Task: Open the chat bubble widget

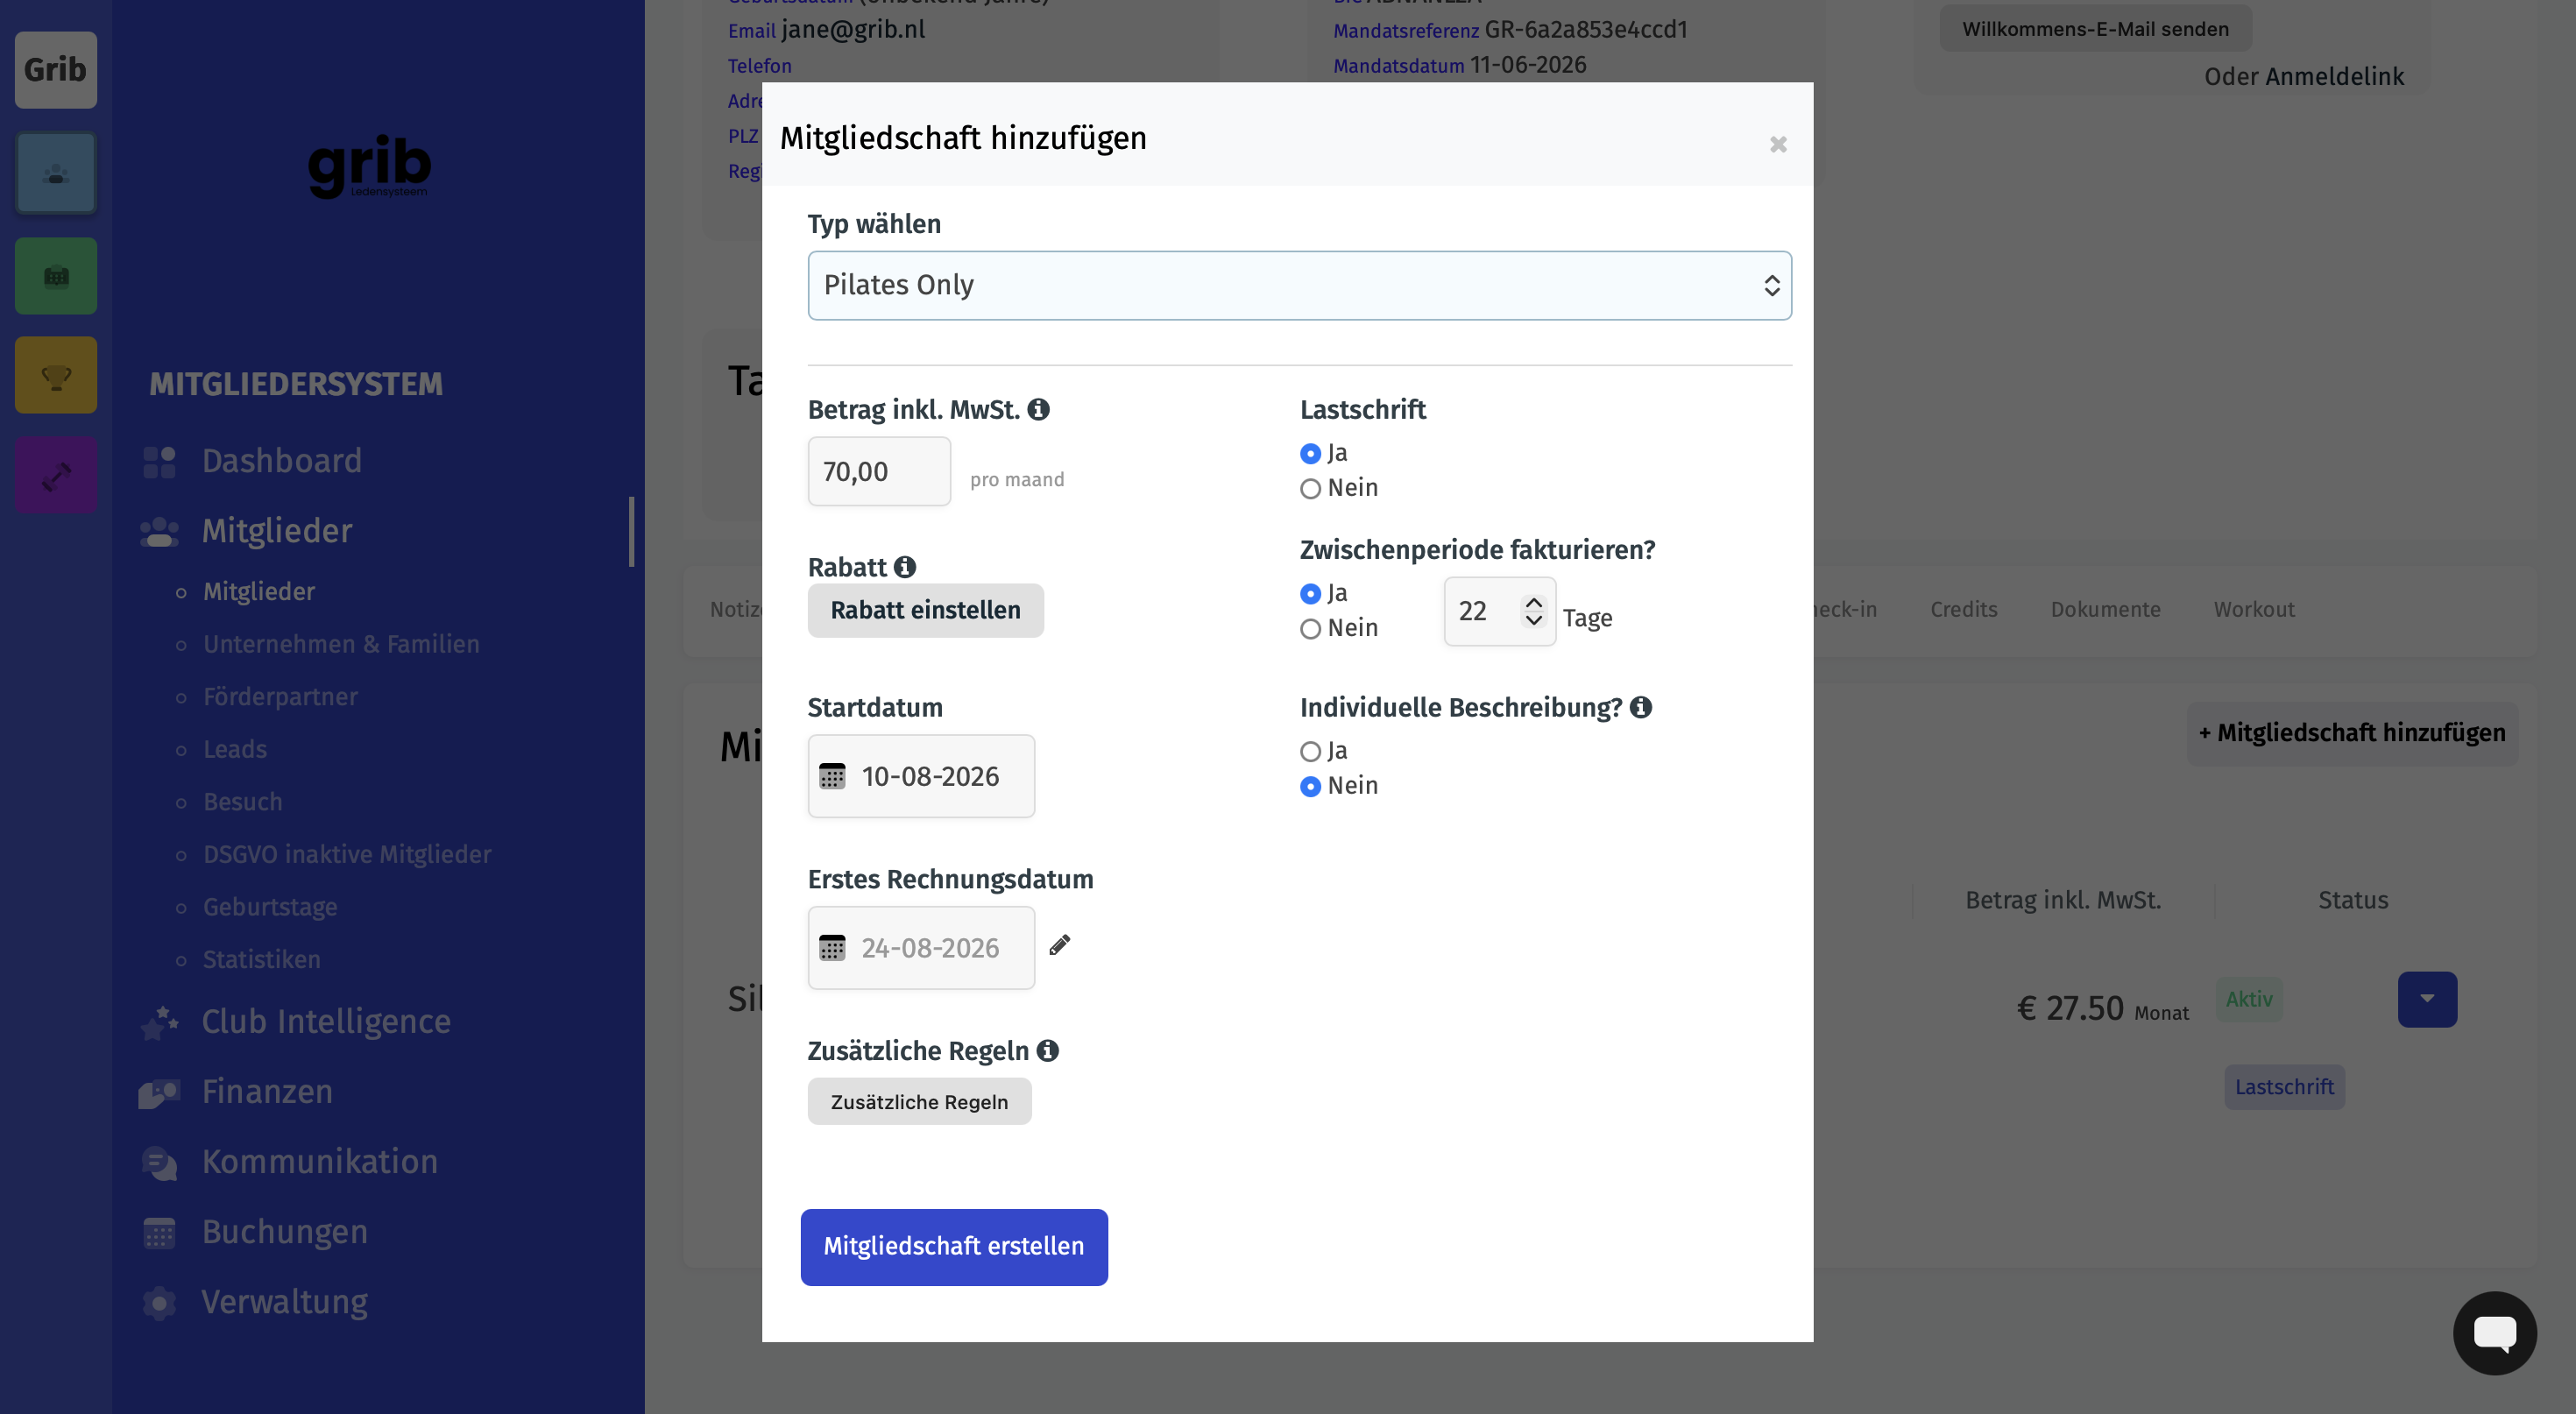Action: [x=2494, y=1332]
